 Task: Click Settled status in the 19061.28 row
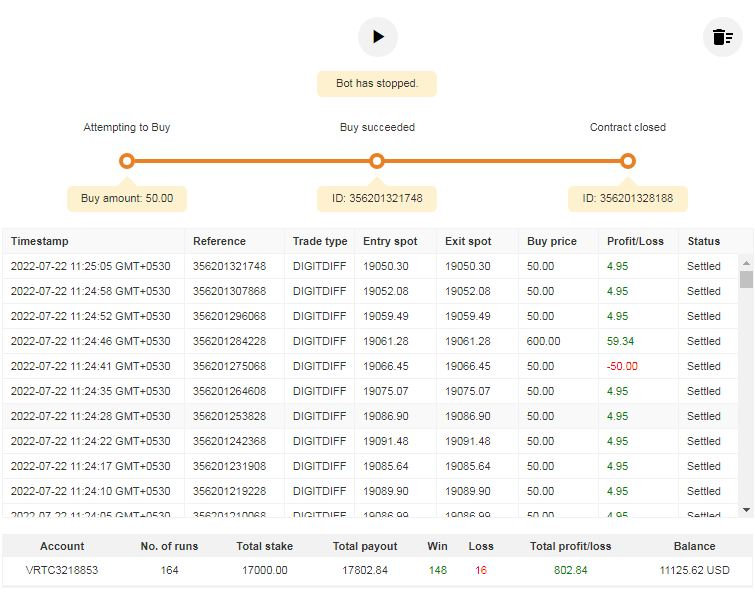pyautogui.click(x=704, y=341)
